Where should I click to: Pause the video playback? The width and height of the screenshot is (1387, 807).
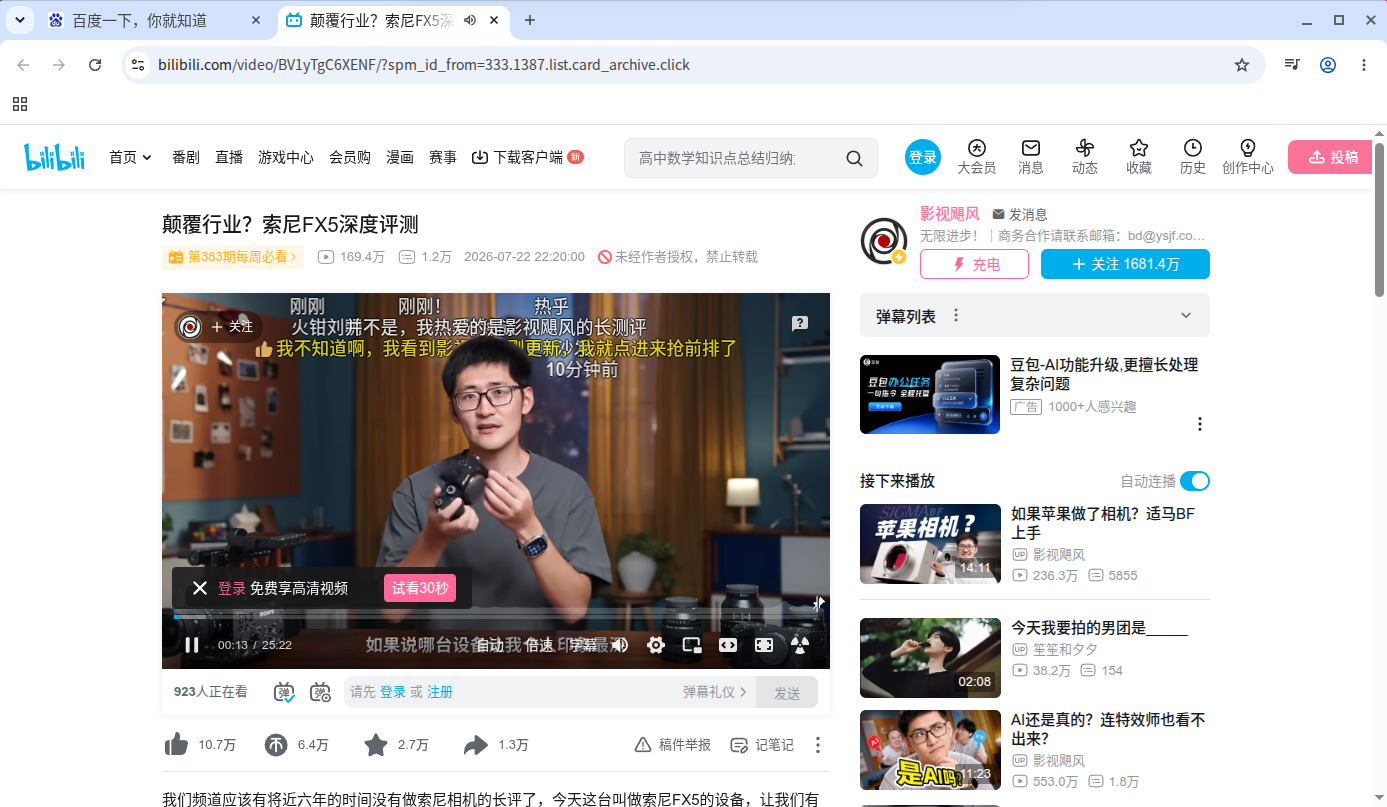[x=191, y=645]
